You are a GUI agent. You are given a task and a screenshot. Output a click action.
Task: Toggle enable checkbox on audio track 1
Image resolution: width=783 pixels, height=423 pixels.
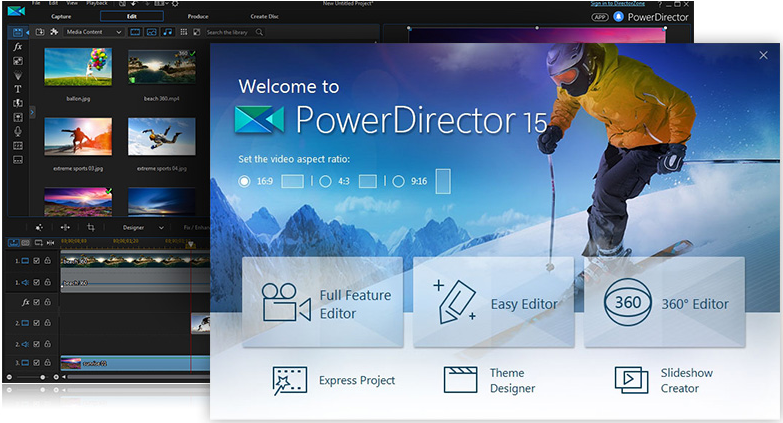(x=36, y=282)
